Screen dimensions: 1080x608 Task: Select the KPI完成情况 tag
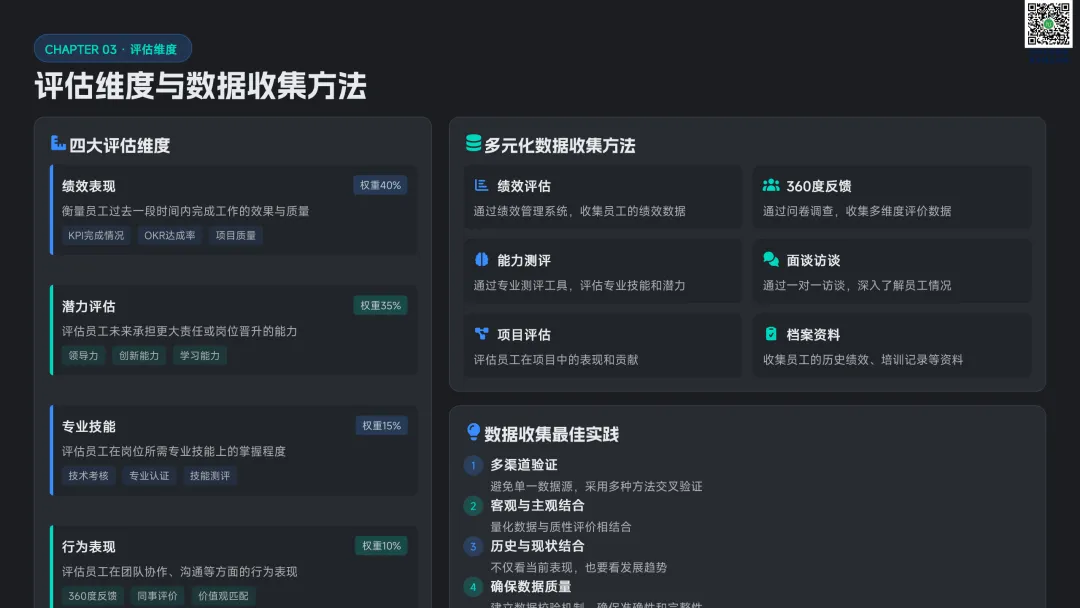point(96,236)
